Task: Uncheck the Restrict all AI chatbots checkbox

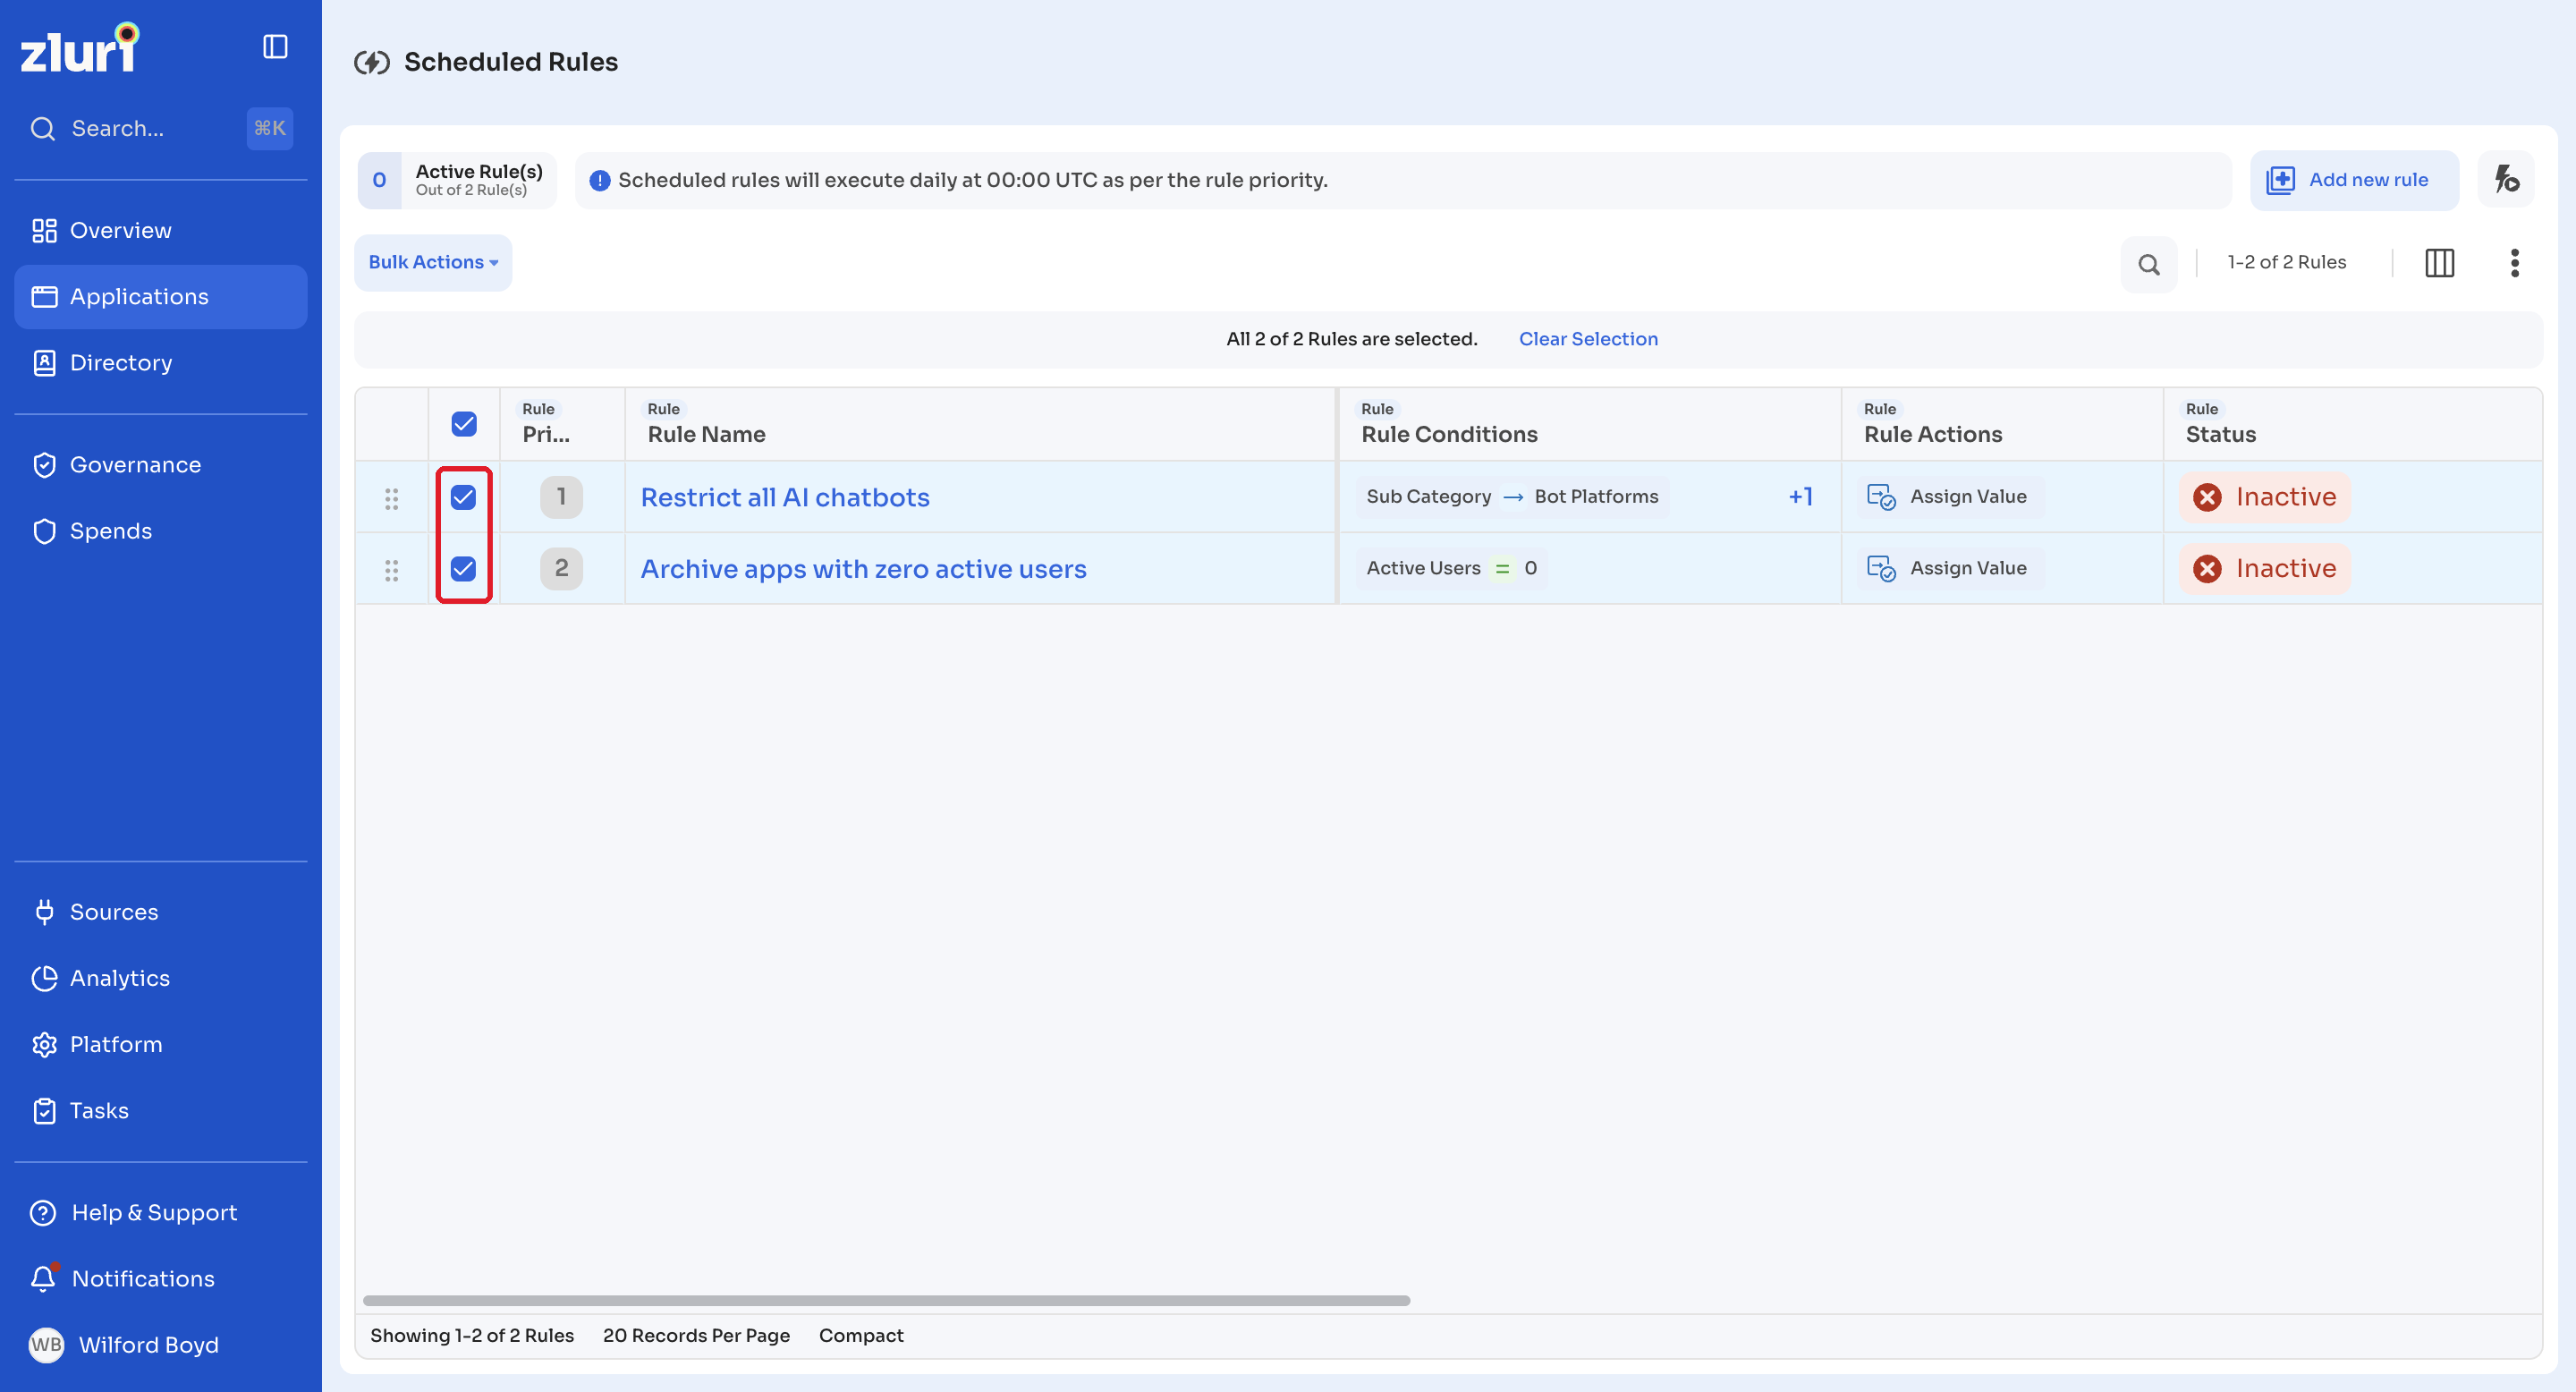Action: point(463,497)
